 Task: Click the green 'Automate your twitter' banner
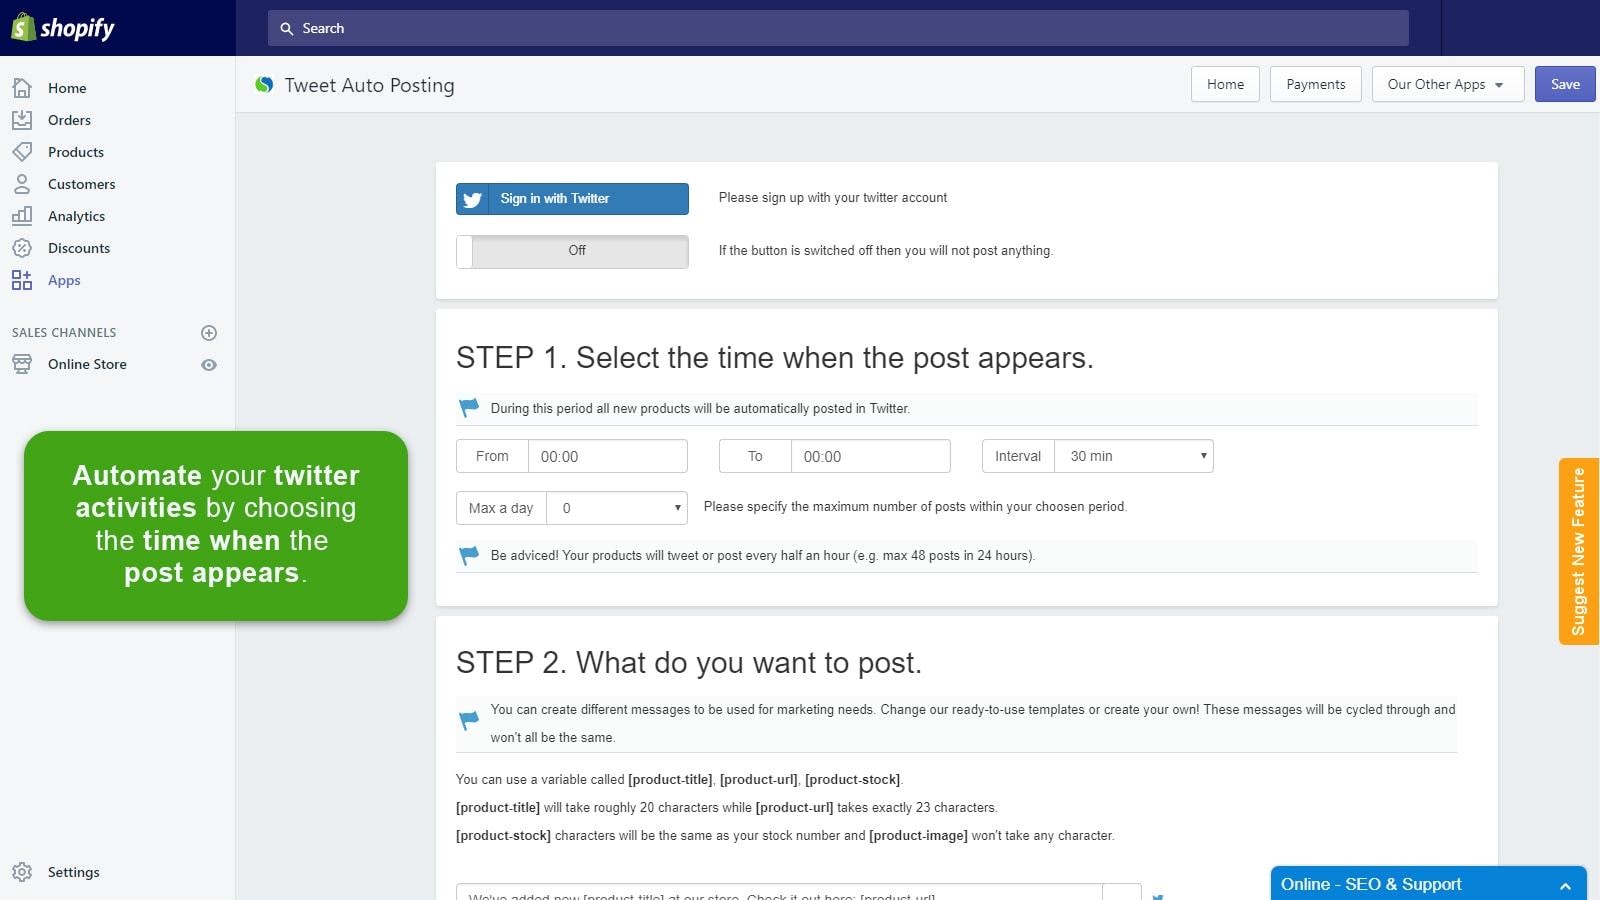click(x=216, y=526)
